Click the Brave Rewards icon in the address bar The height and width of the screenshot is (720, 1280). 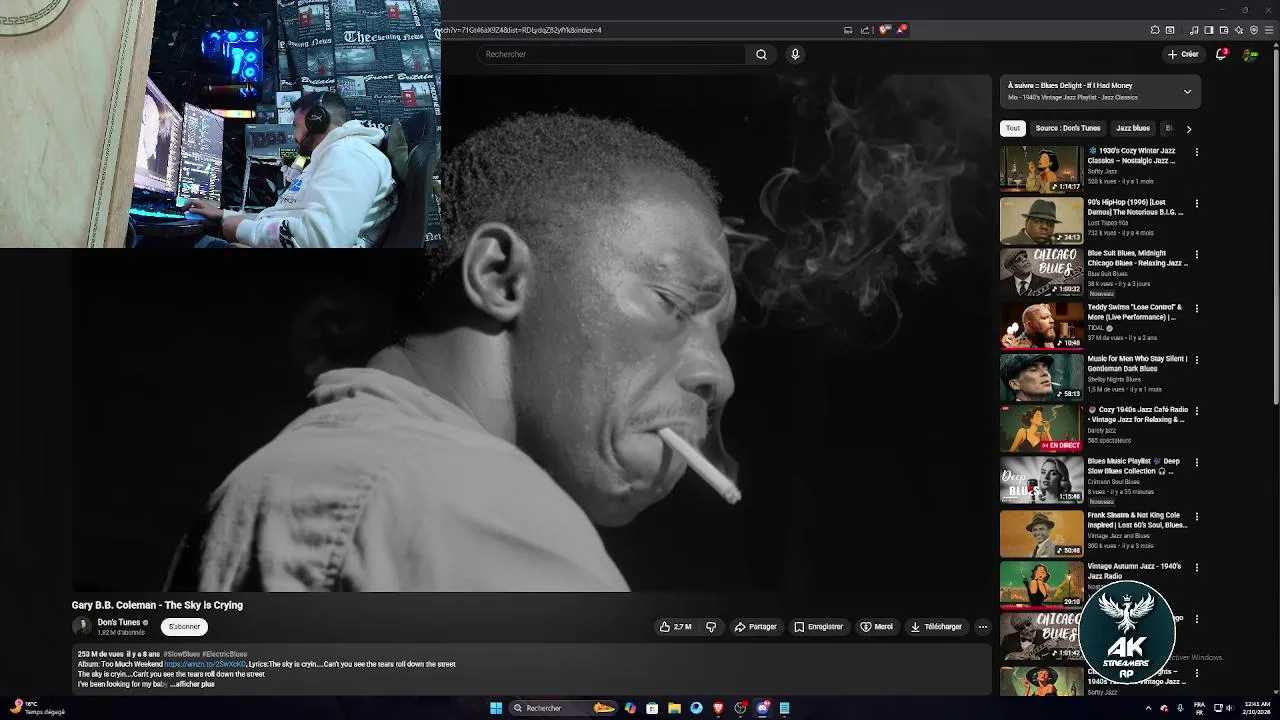click(x=900, y=30)
